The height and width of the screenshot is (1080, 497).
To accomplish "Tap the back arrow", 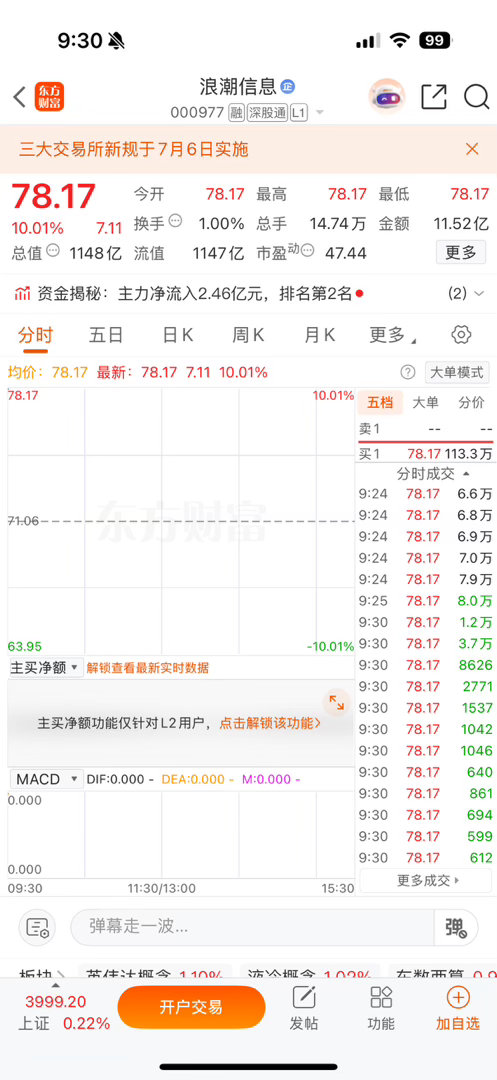I will [19, 97].
